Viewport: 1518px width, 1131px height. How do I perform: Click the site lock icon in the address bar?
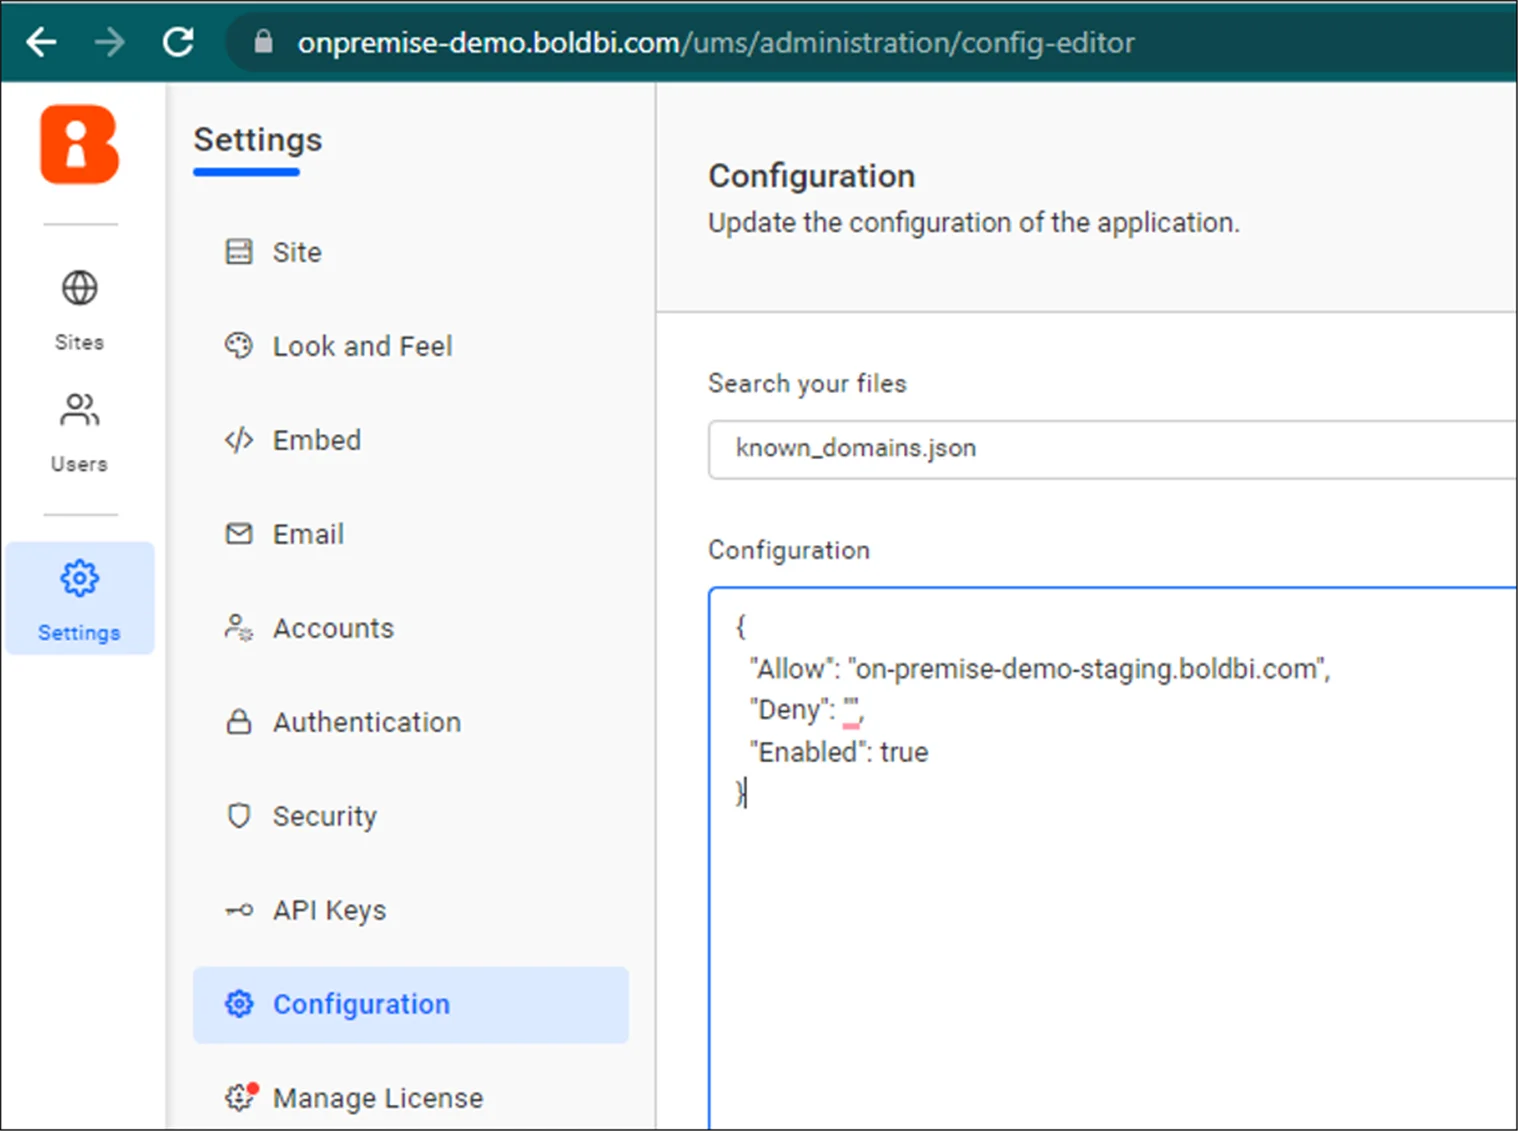point(262,42)
